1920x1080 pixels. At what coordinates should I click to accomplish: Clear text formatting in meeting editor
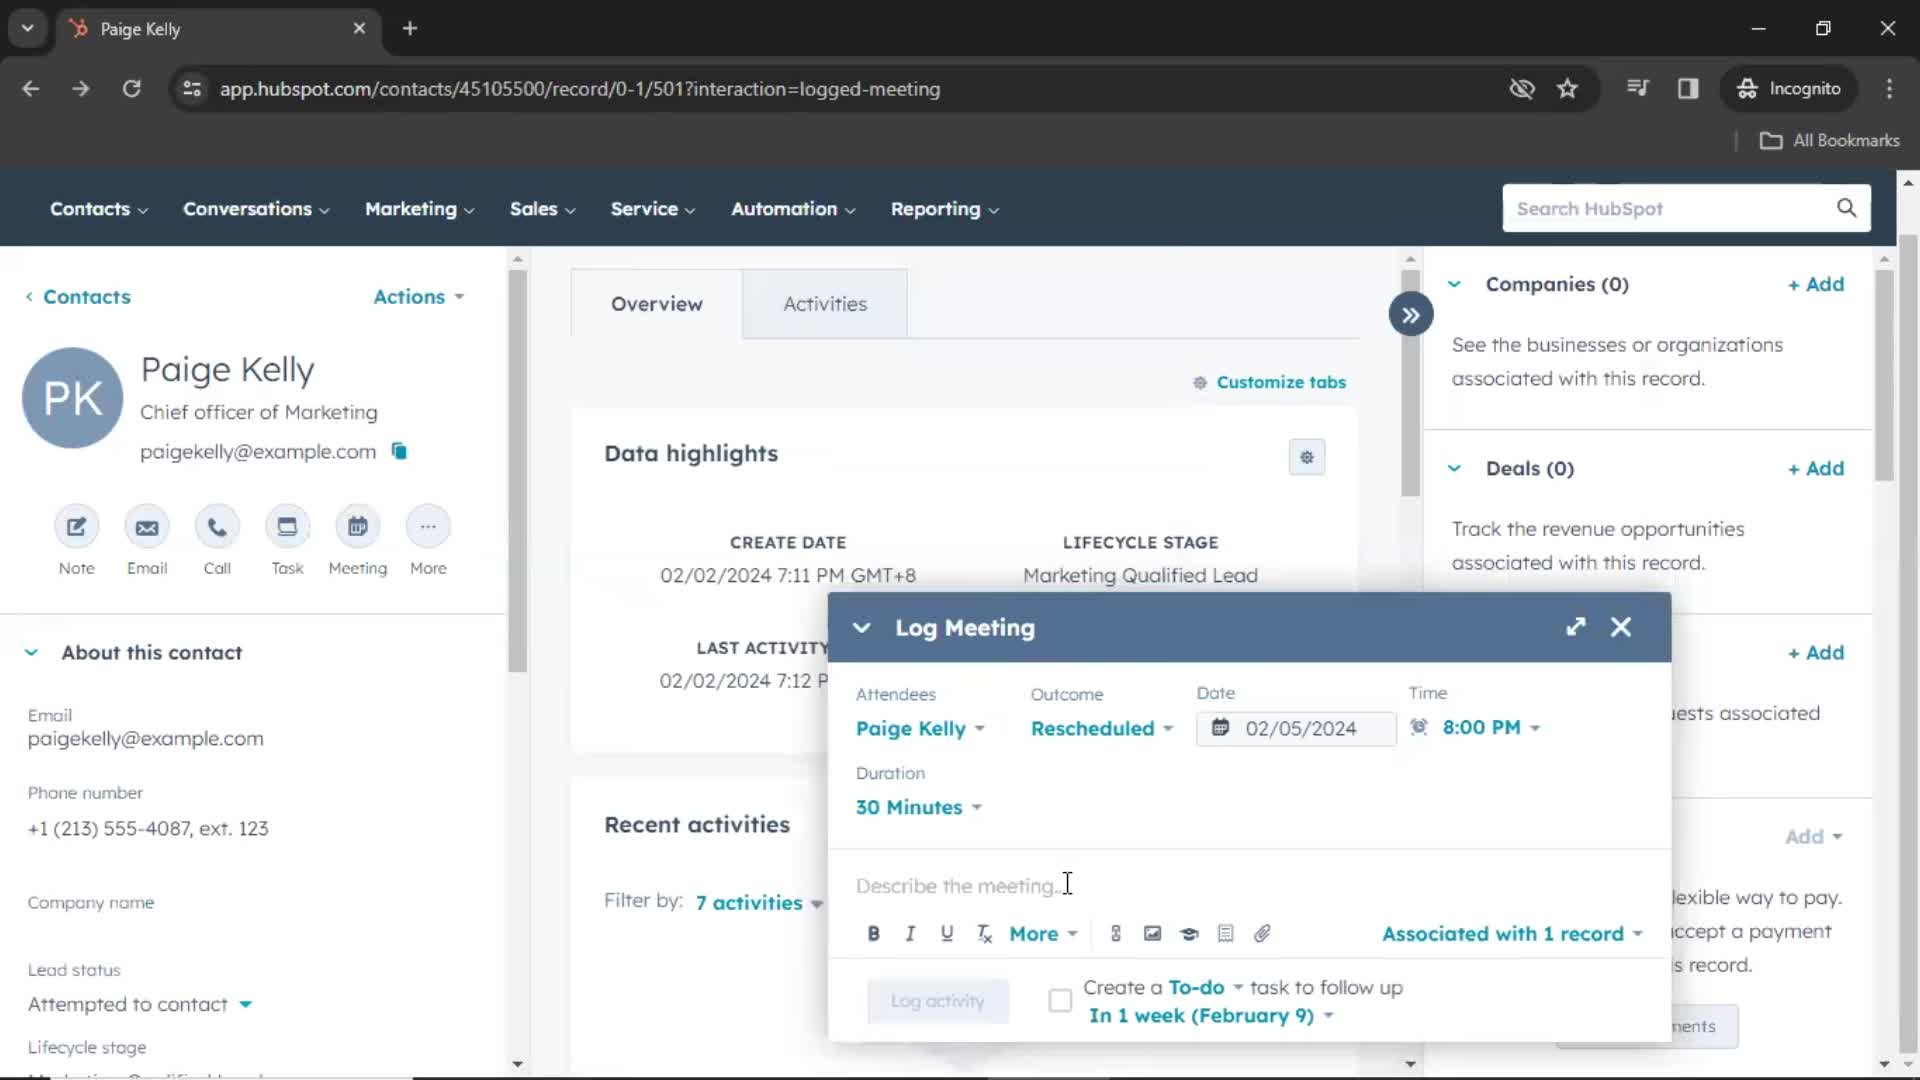click(x=984, y=934)
